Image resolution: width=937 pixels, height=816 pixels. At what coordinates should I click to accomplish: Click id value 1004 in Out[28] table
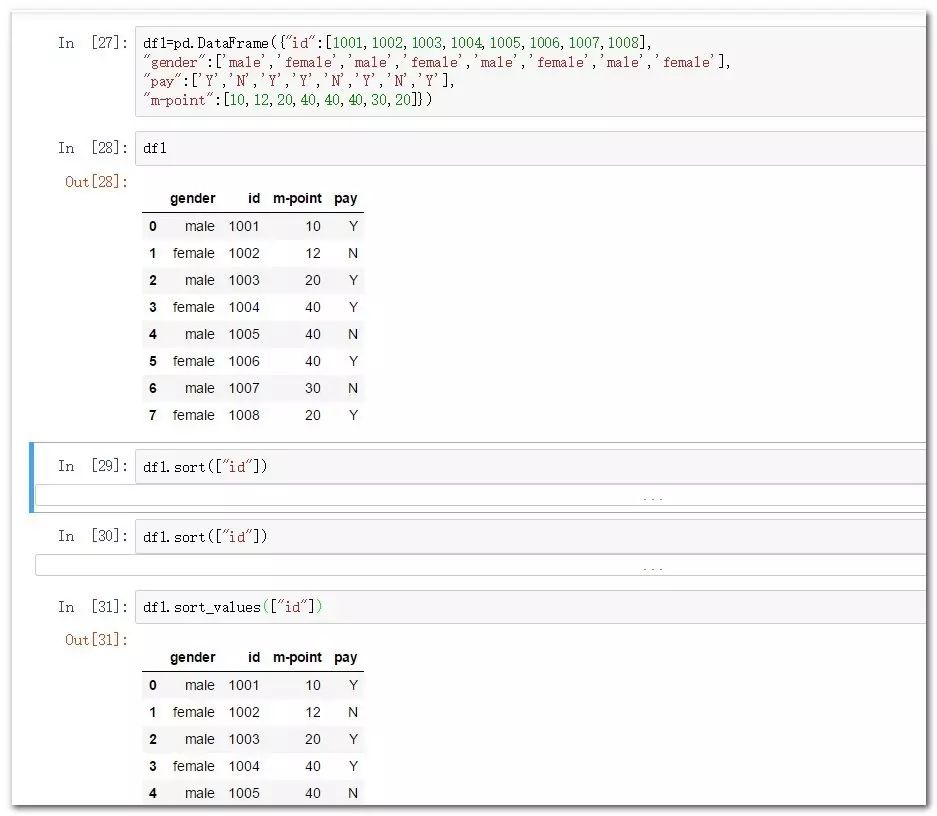click(x=244, y=307)
